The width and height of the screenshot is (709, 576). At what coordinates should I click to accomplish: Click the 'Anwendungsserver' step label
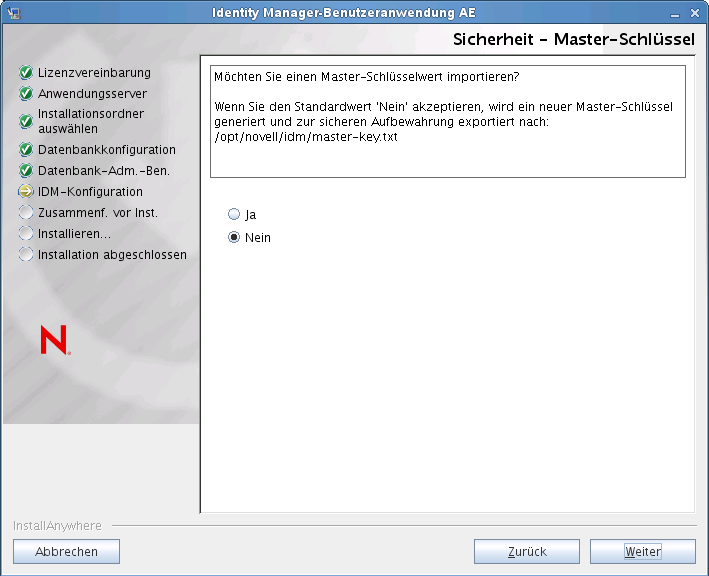92,94
